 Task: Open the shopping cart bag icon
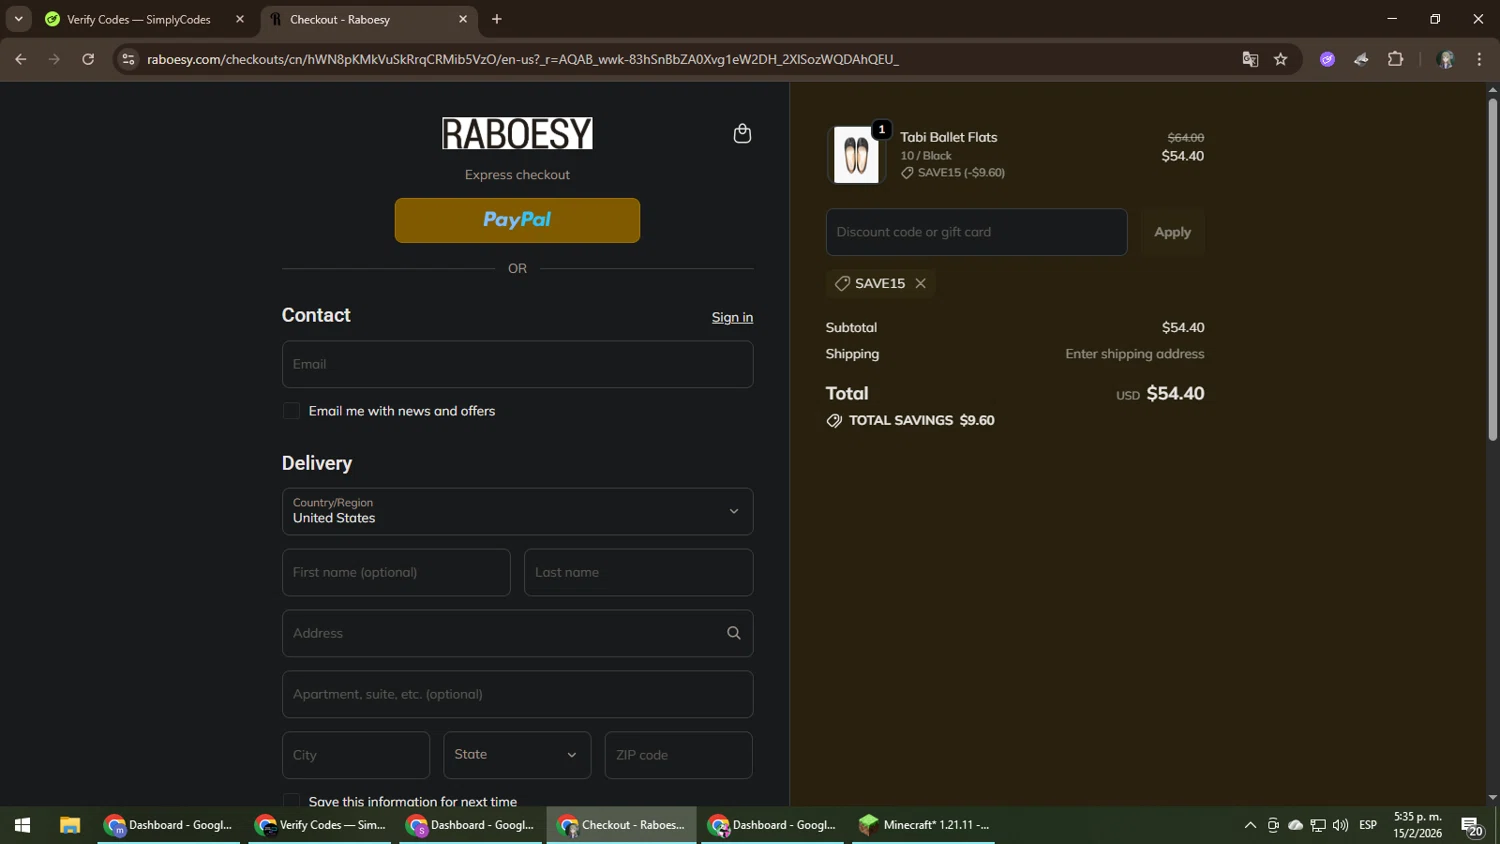coord(742,134)
